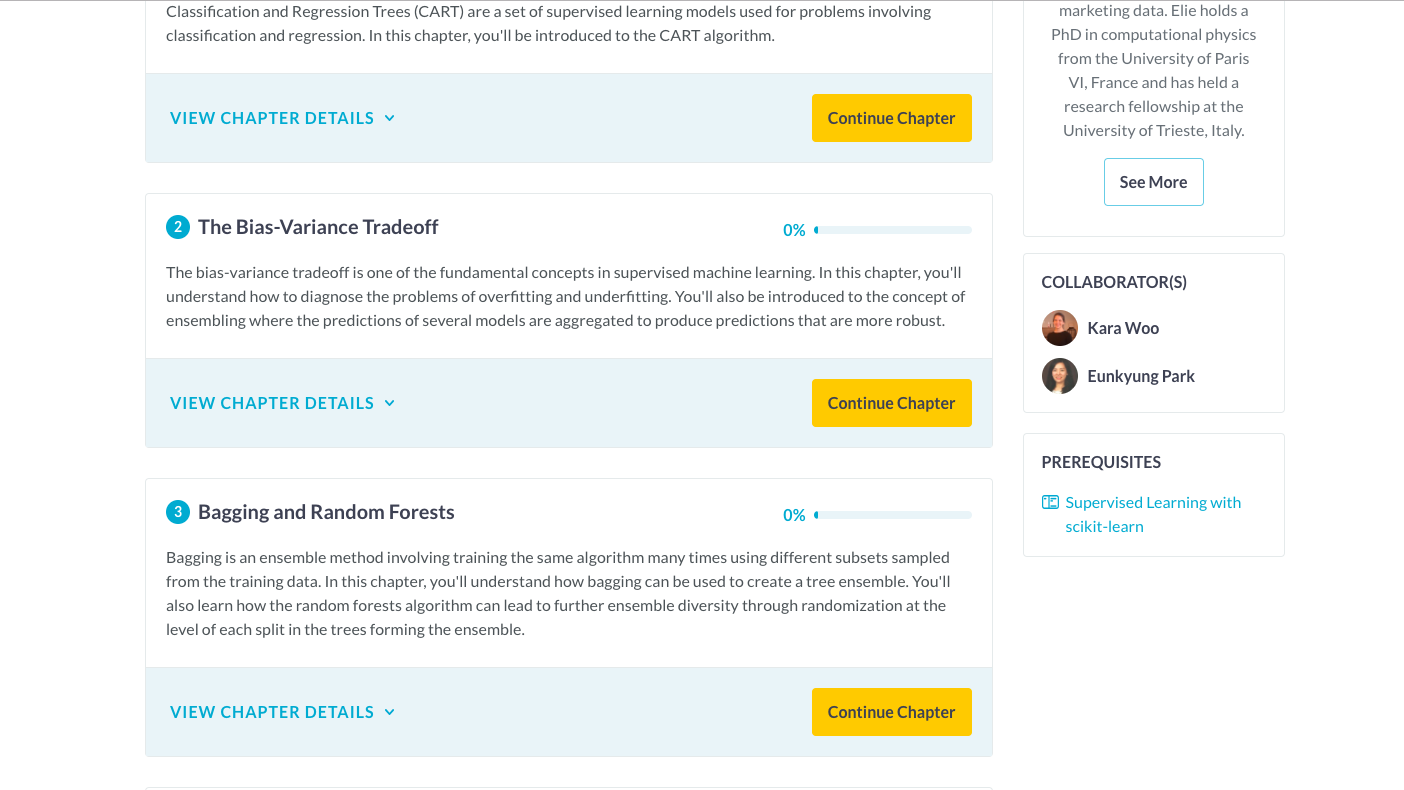Image resolution: width=1404 pixels, height=790 pixels.
Task: Click the Bias-Variance Tradeoff progress bar
Action: click(893, 230)
